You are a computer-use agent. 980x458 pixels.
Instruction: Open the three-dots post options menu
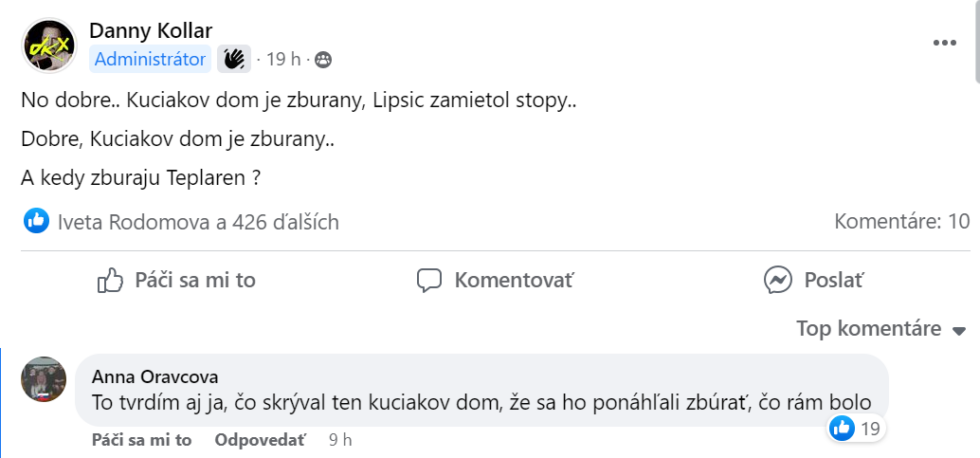pos(945,43)
